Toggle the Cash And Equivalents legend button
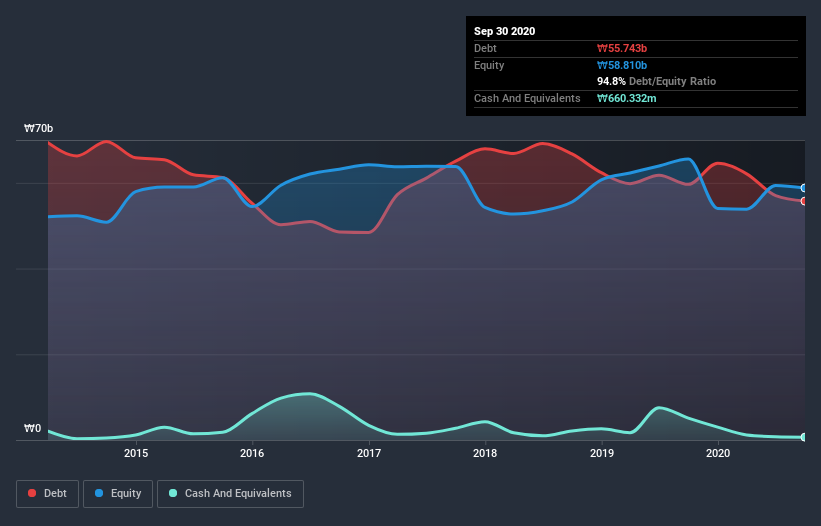Viewport: 821px width, 526px height. (x=230, y=494)
